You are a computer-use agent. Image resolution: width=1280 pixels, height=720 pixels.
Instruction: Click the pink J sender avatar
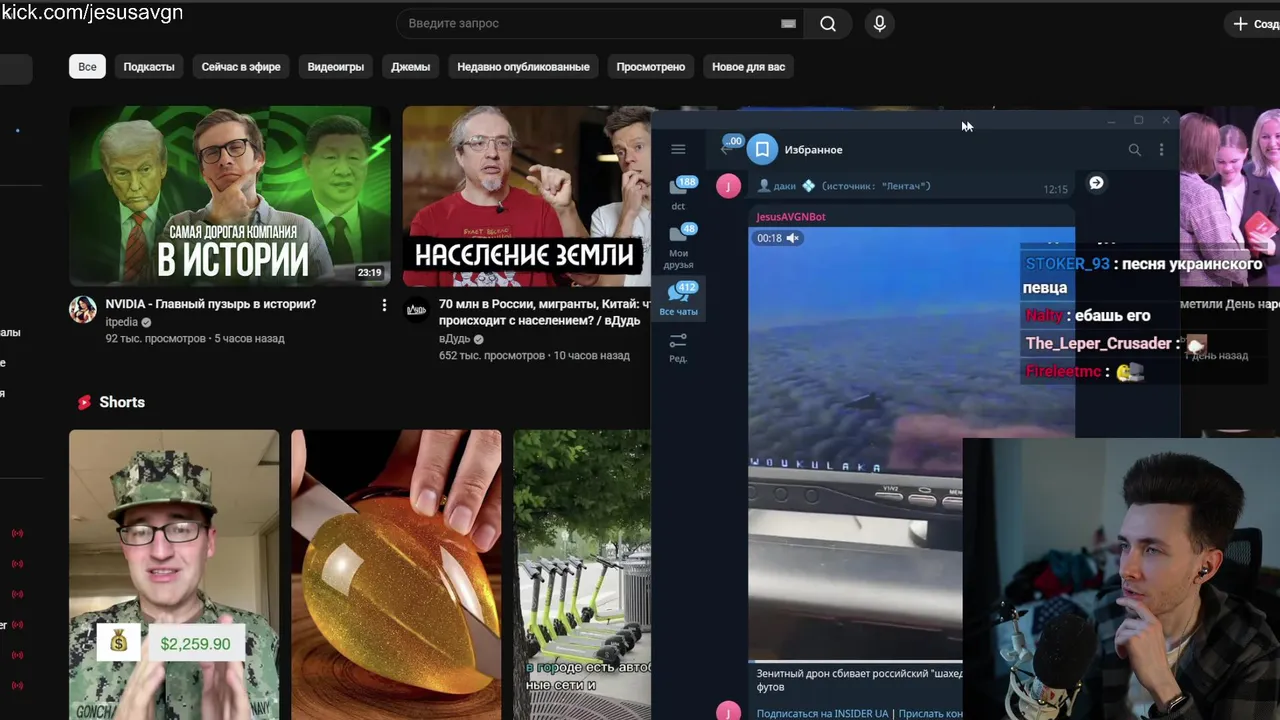coord(729,185)
